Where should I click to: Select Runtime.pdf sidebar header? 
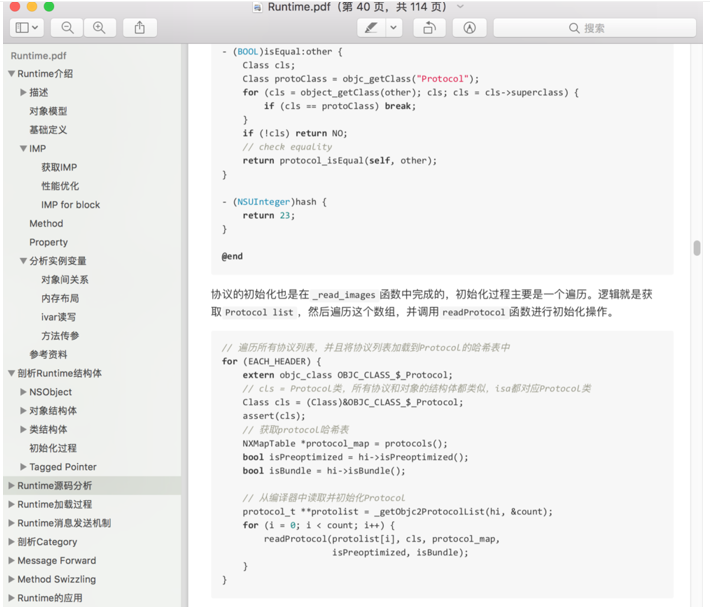click(38, 56)
